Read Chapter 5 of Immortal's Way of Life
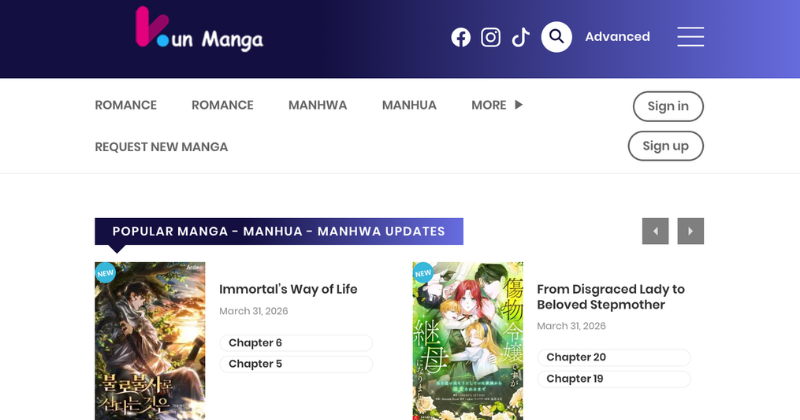The height and width of the screenshot is (420, 800). click(x=296, y=364)
